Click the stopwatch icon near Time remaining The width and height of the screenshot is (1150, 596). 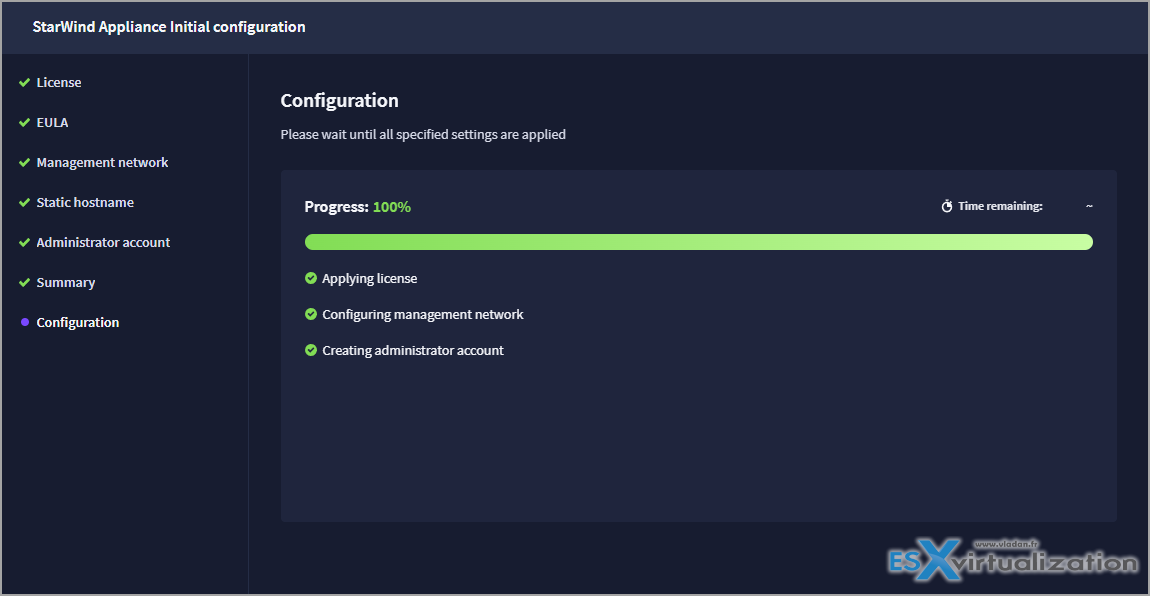tap(947, 207)
